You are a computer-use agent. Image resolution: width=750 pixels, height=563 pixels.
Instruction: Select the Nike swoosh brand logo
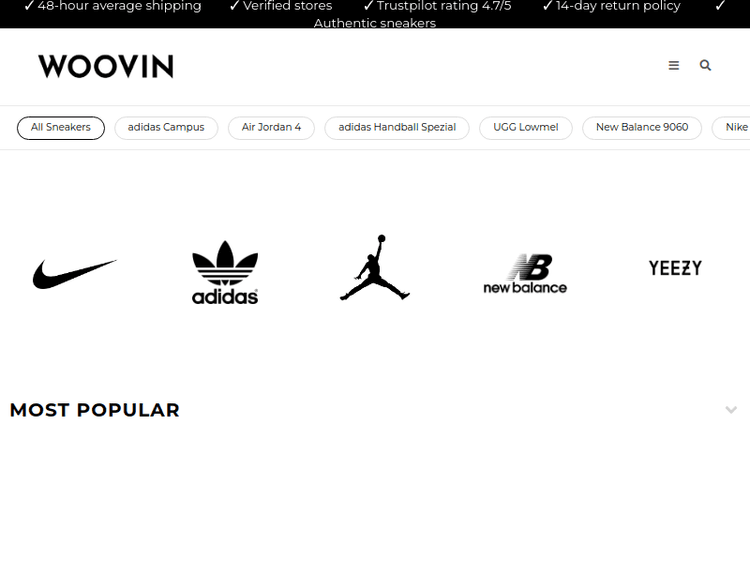tap(75, 274)
